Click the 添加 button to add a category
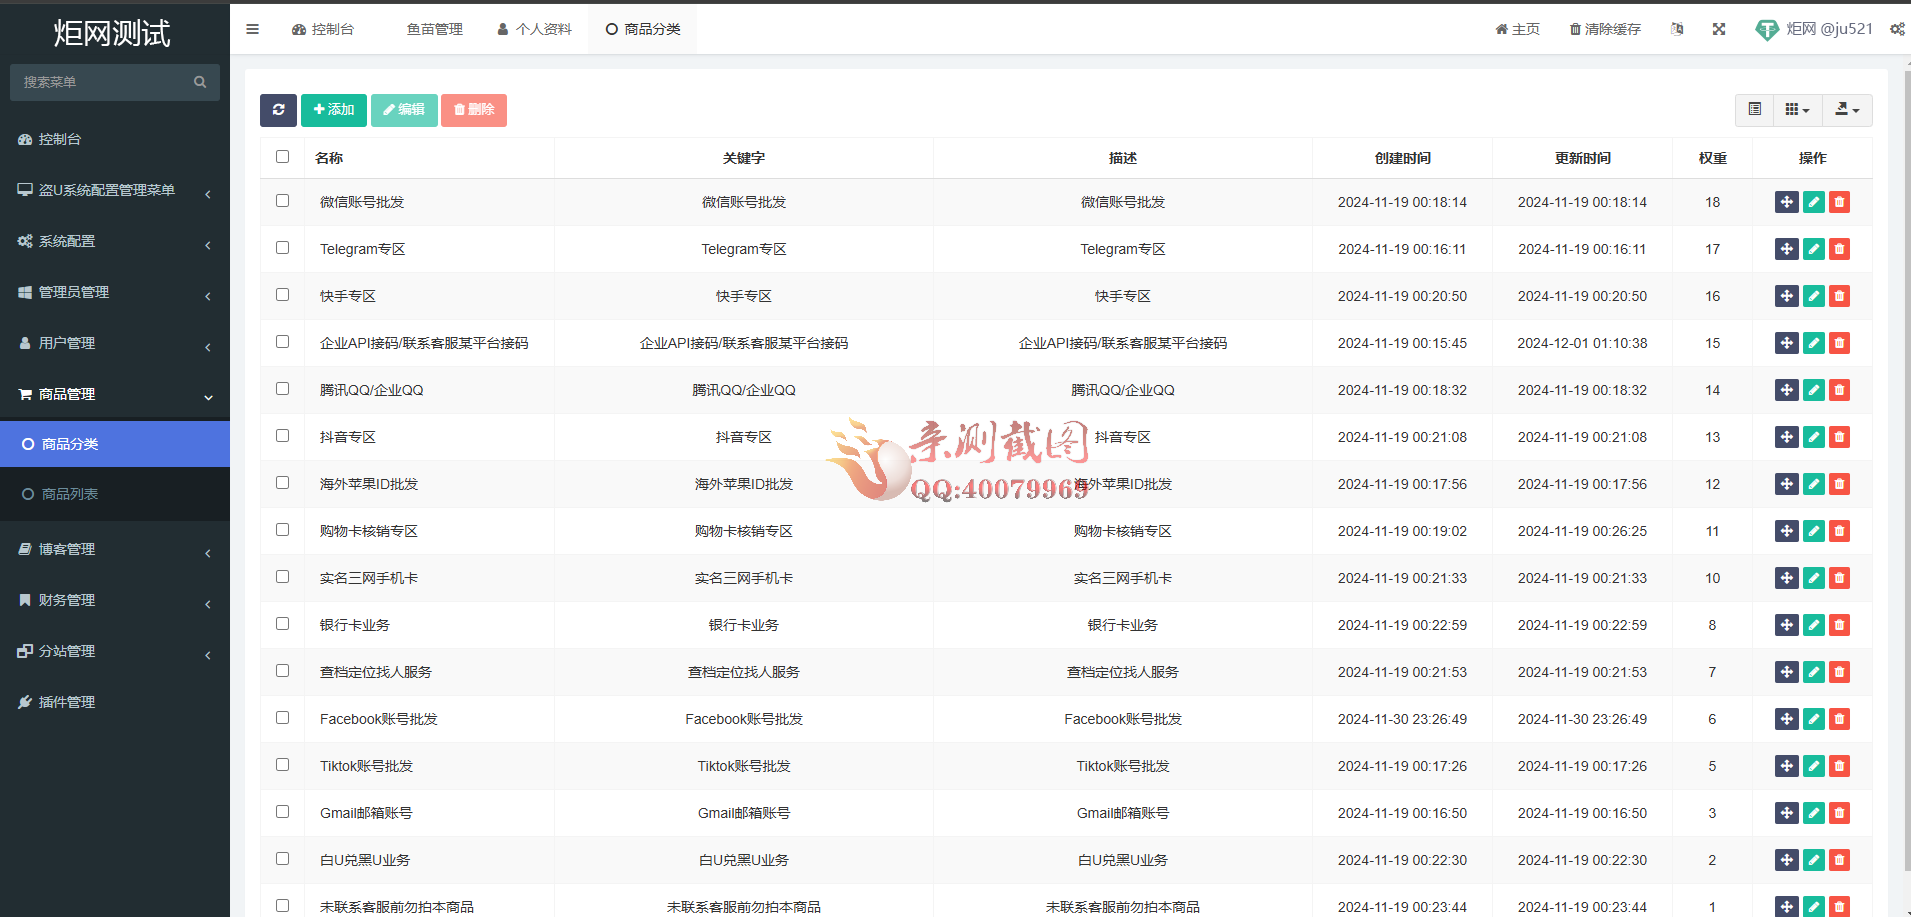 [x=334, y=110]
